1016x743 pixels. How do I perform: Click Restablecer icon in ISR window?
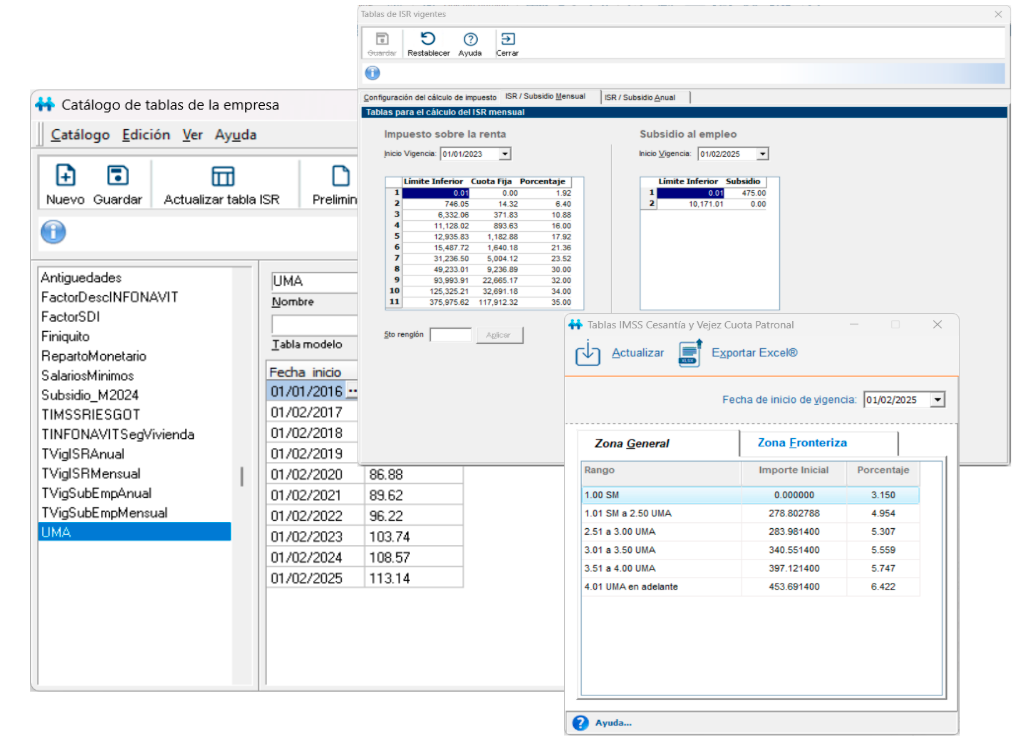point(428,39)
